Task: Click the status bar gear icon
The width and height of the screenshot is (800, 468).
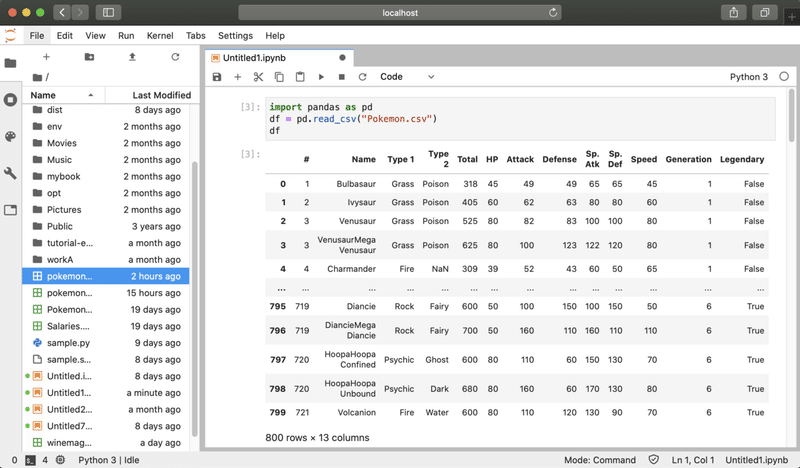Action: pyautogui.click(x=60, y=460)
